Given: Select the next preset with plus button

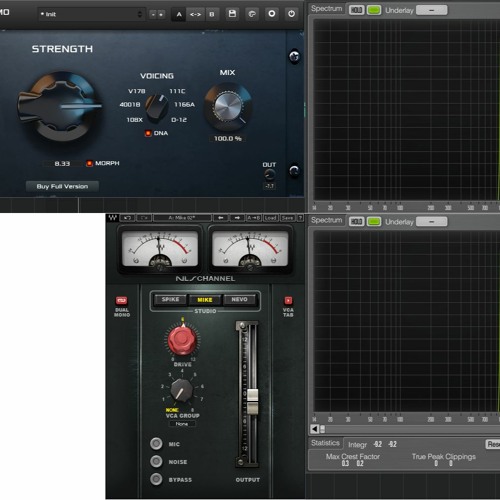Looking at the screenshot, I should click(x=161, y=14).
